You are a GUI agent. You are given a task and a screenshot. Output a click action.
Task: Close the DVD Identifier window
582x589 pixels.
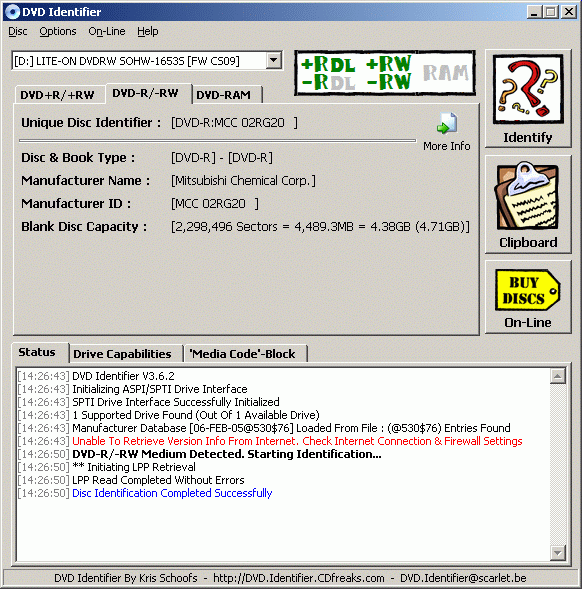pyautogui.click(x=569, y=12)
